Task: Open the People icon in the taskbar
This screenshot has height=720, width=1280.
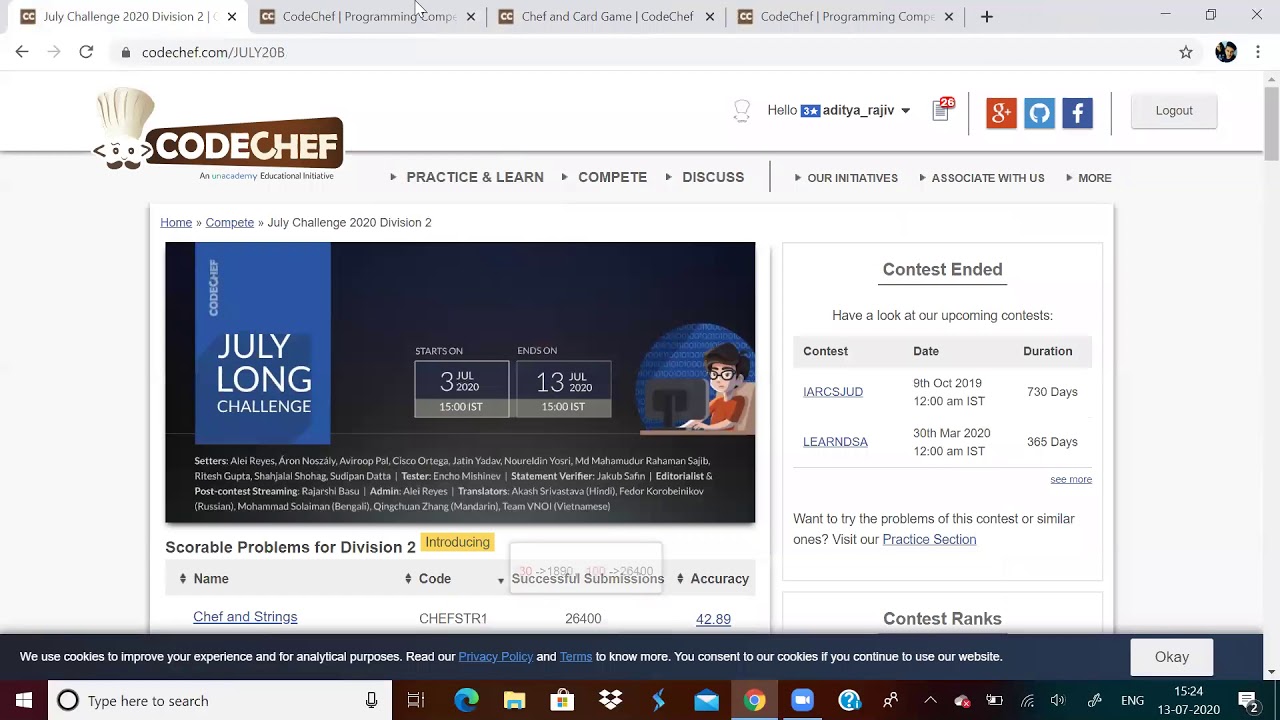Action: coord(890,701)
